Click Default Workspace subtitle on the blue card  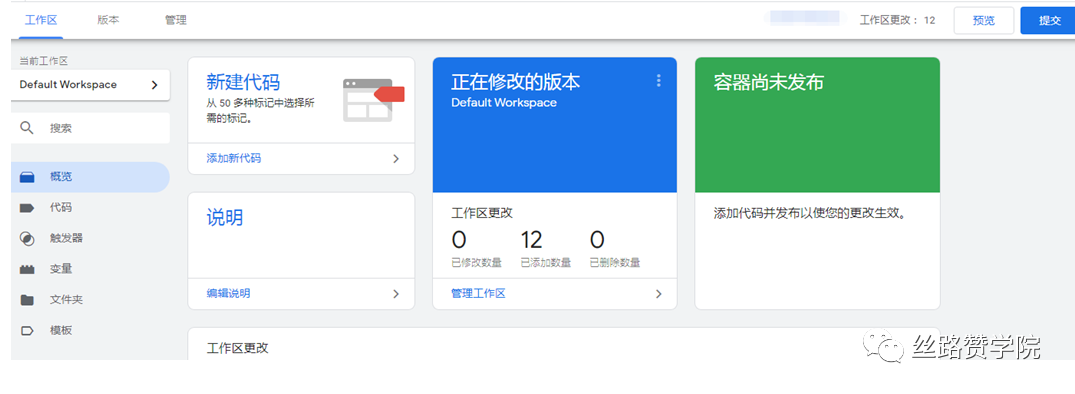coord(504,103)
